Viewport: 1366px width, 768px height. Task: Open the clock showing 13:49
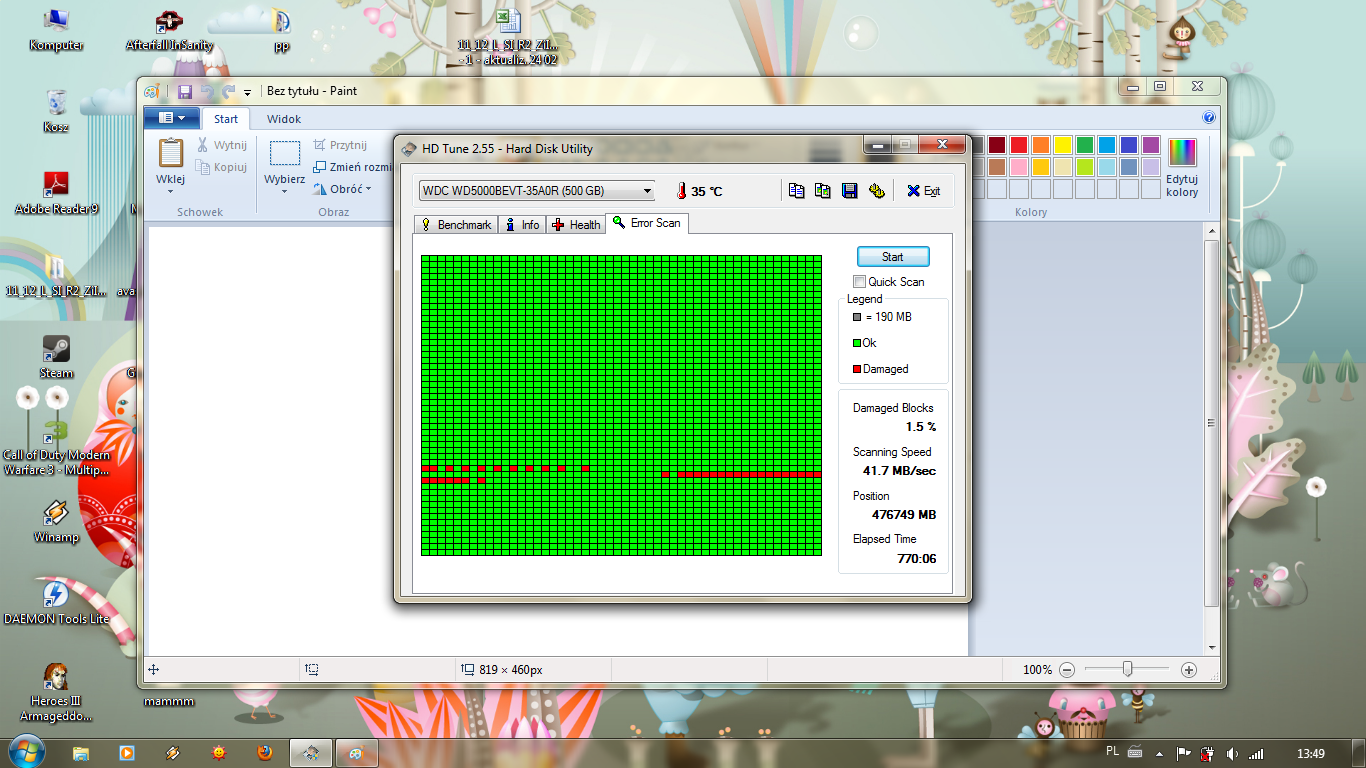point(1310,754)
